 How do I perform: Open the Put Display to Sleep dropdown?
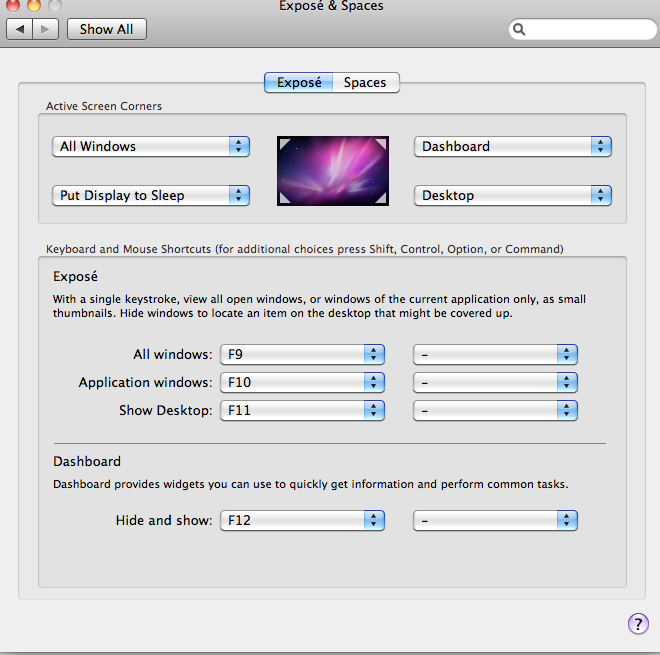coord(151,195)
